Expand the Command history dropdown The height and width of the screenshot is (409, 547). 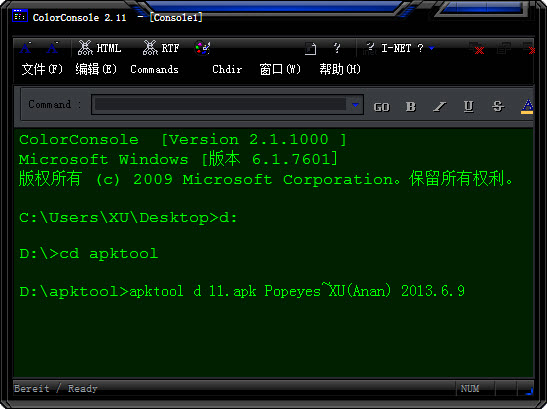coord(355,104)
